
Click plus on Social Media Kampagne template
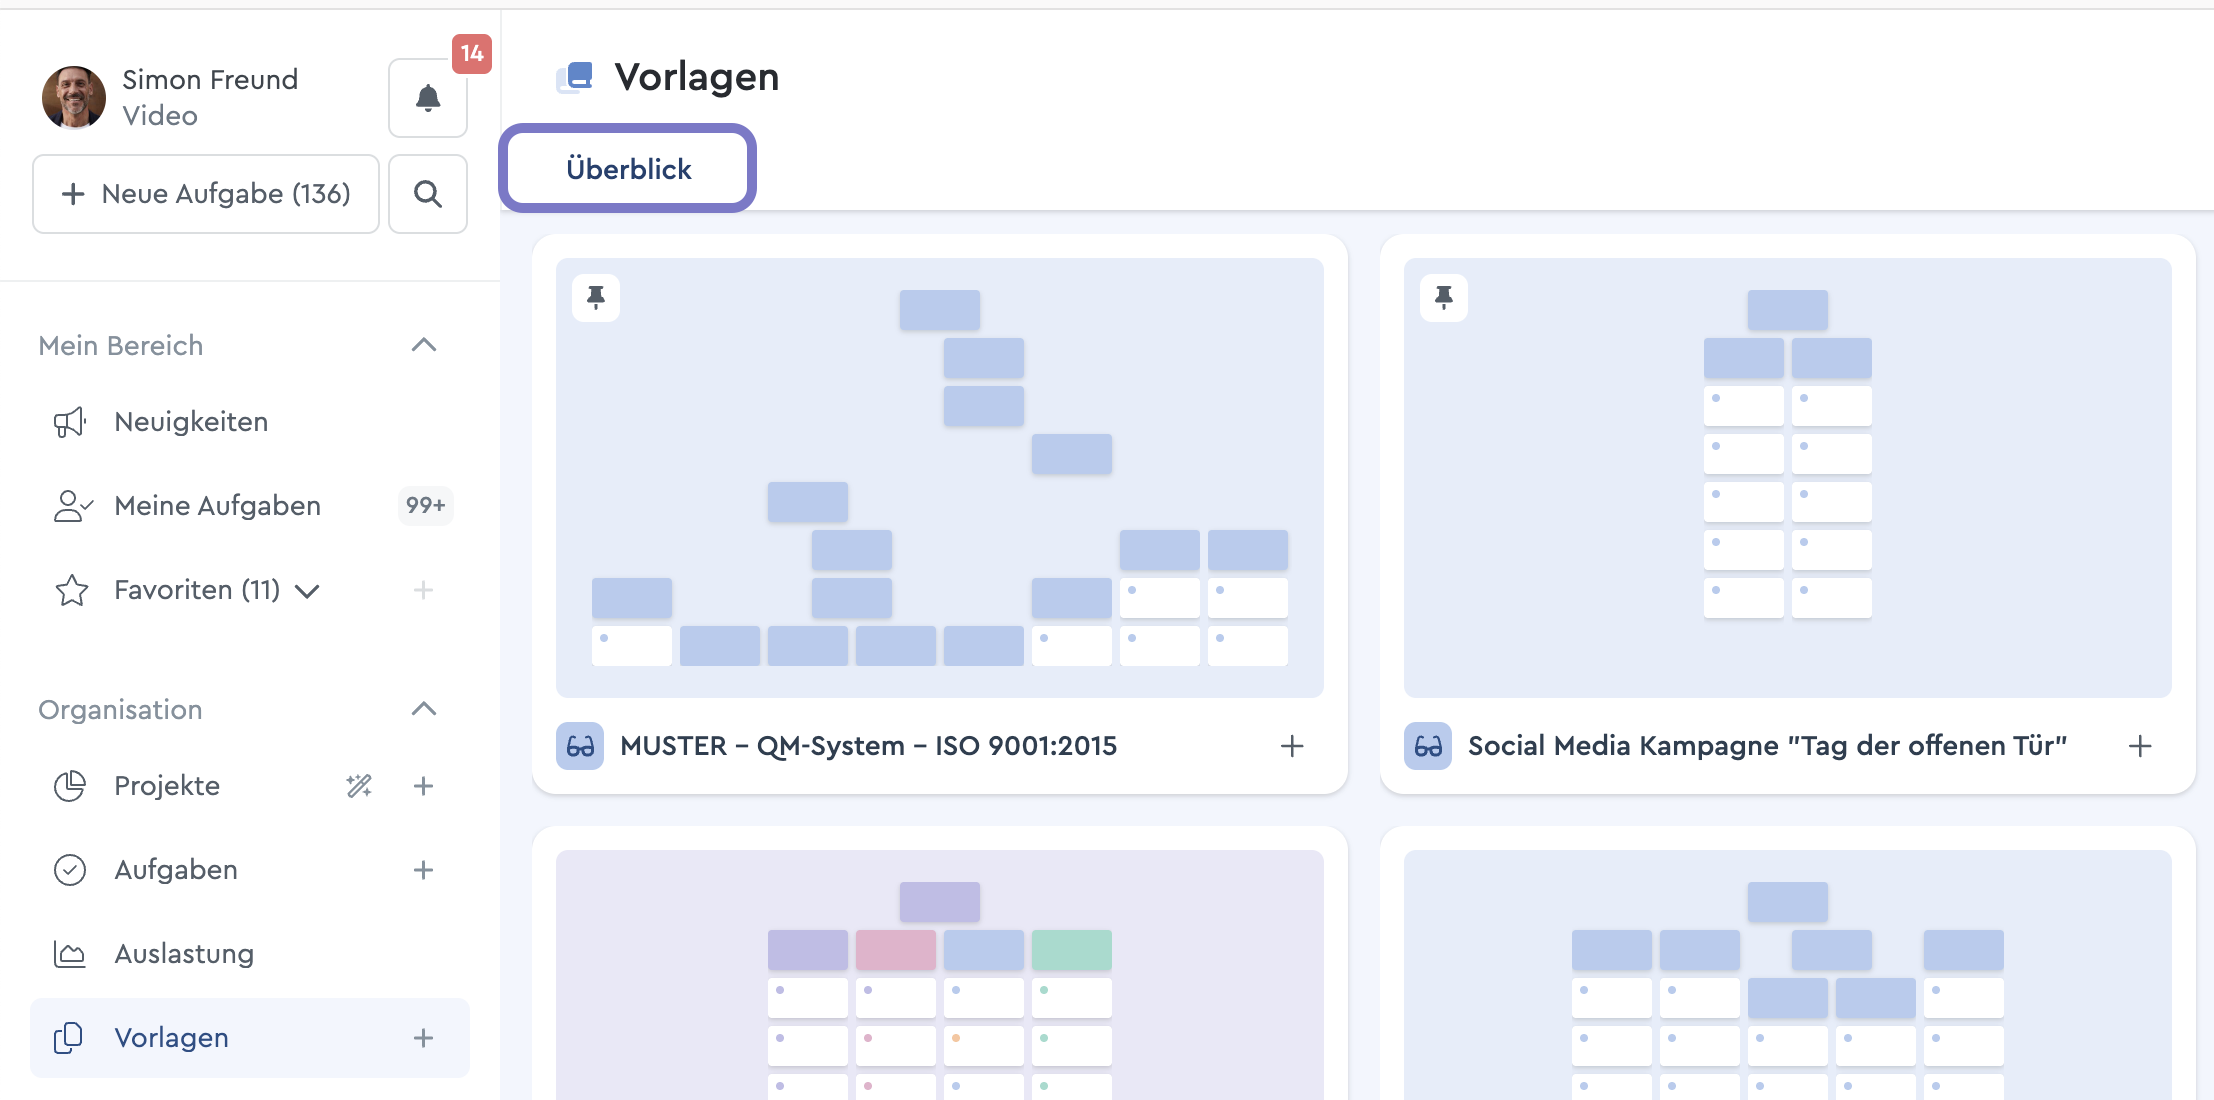(2140, 746)
